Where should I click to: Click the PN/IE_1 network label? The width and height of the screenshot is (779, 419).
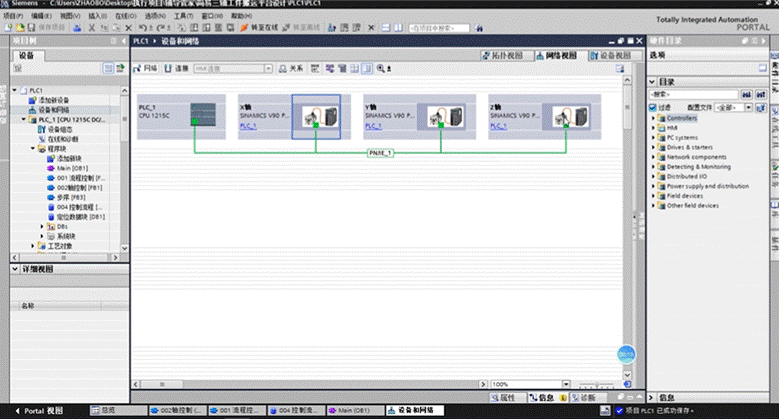click(x=381, y=153)
